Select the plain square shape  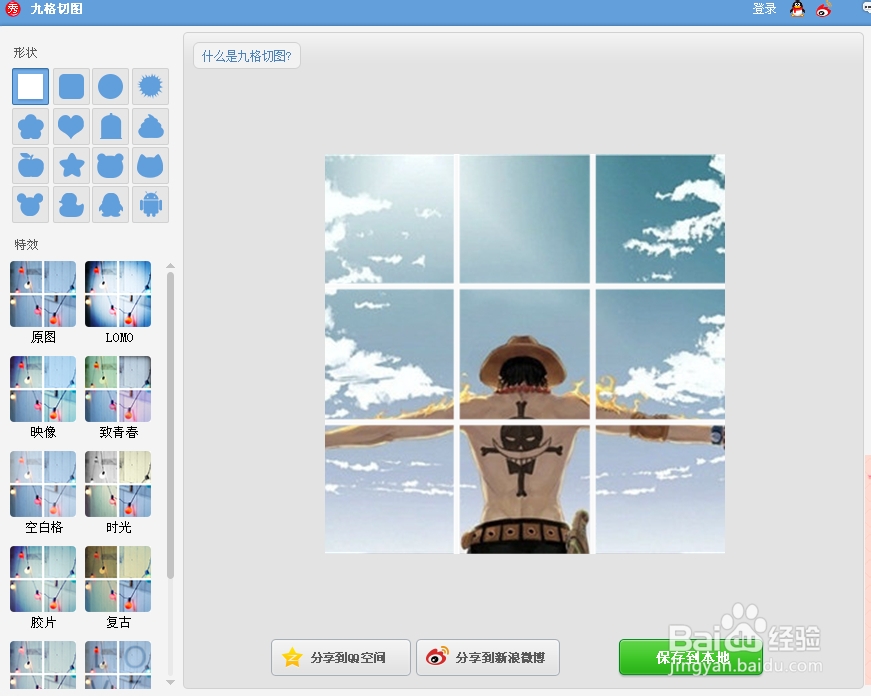31,87
